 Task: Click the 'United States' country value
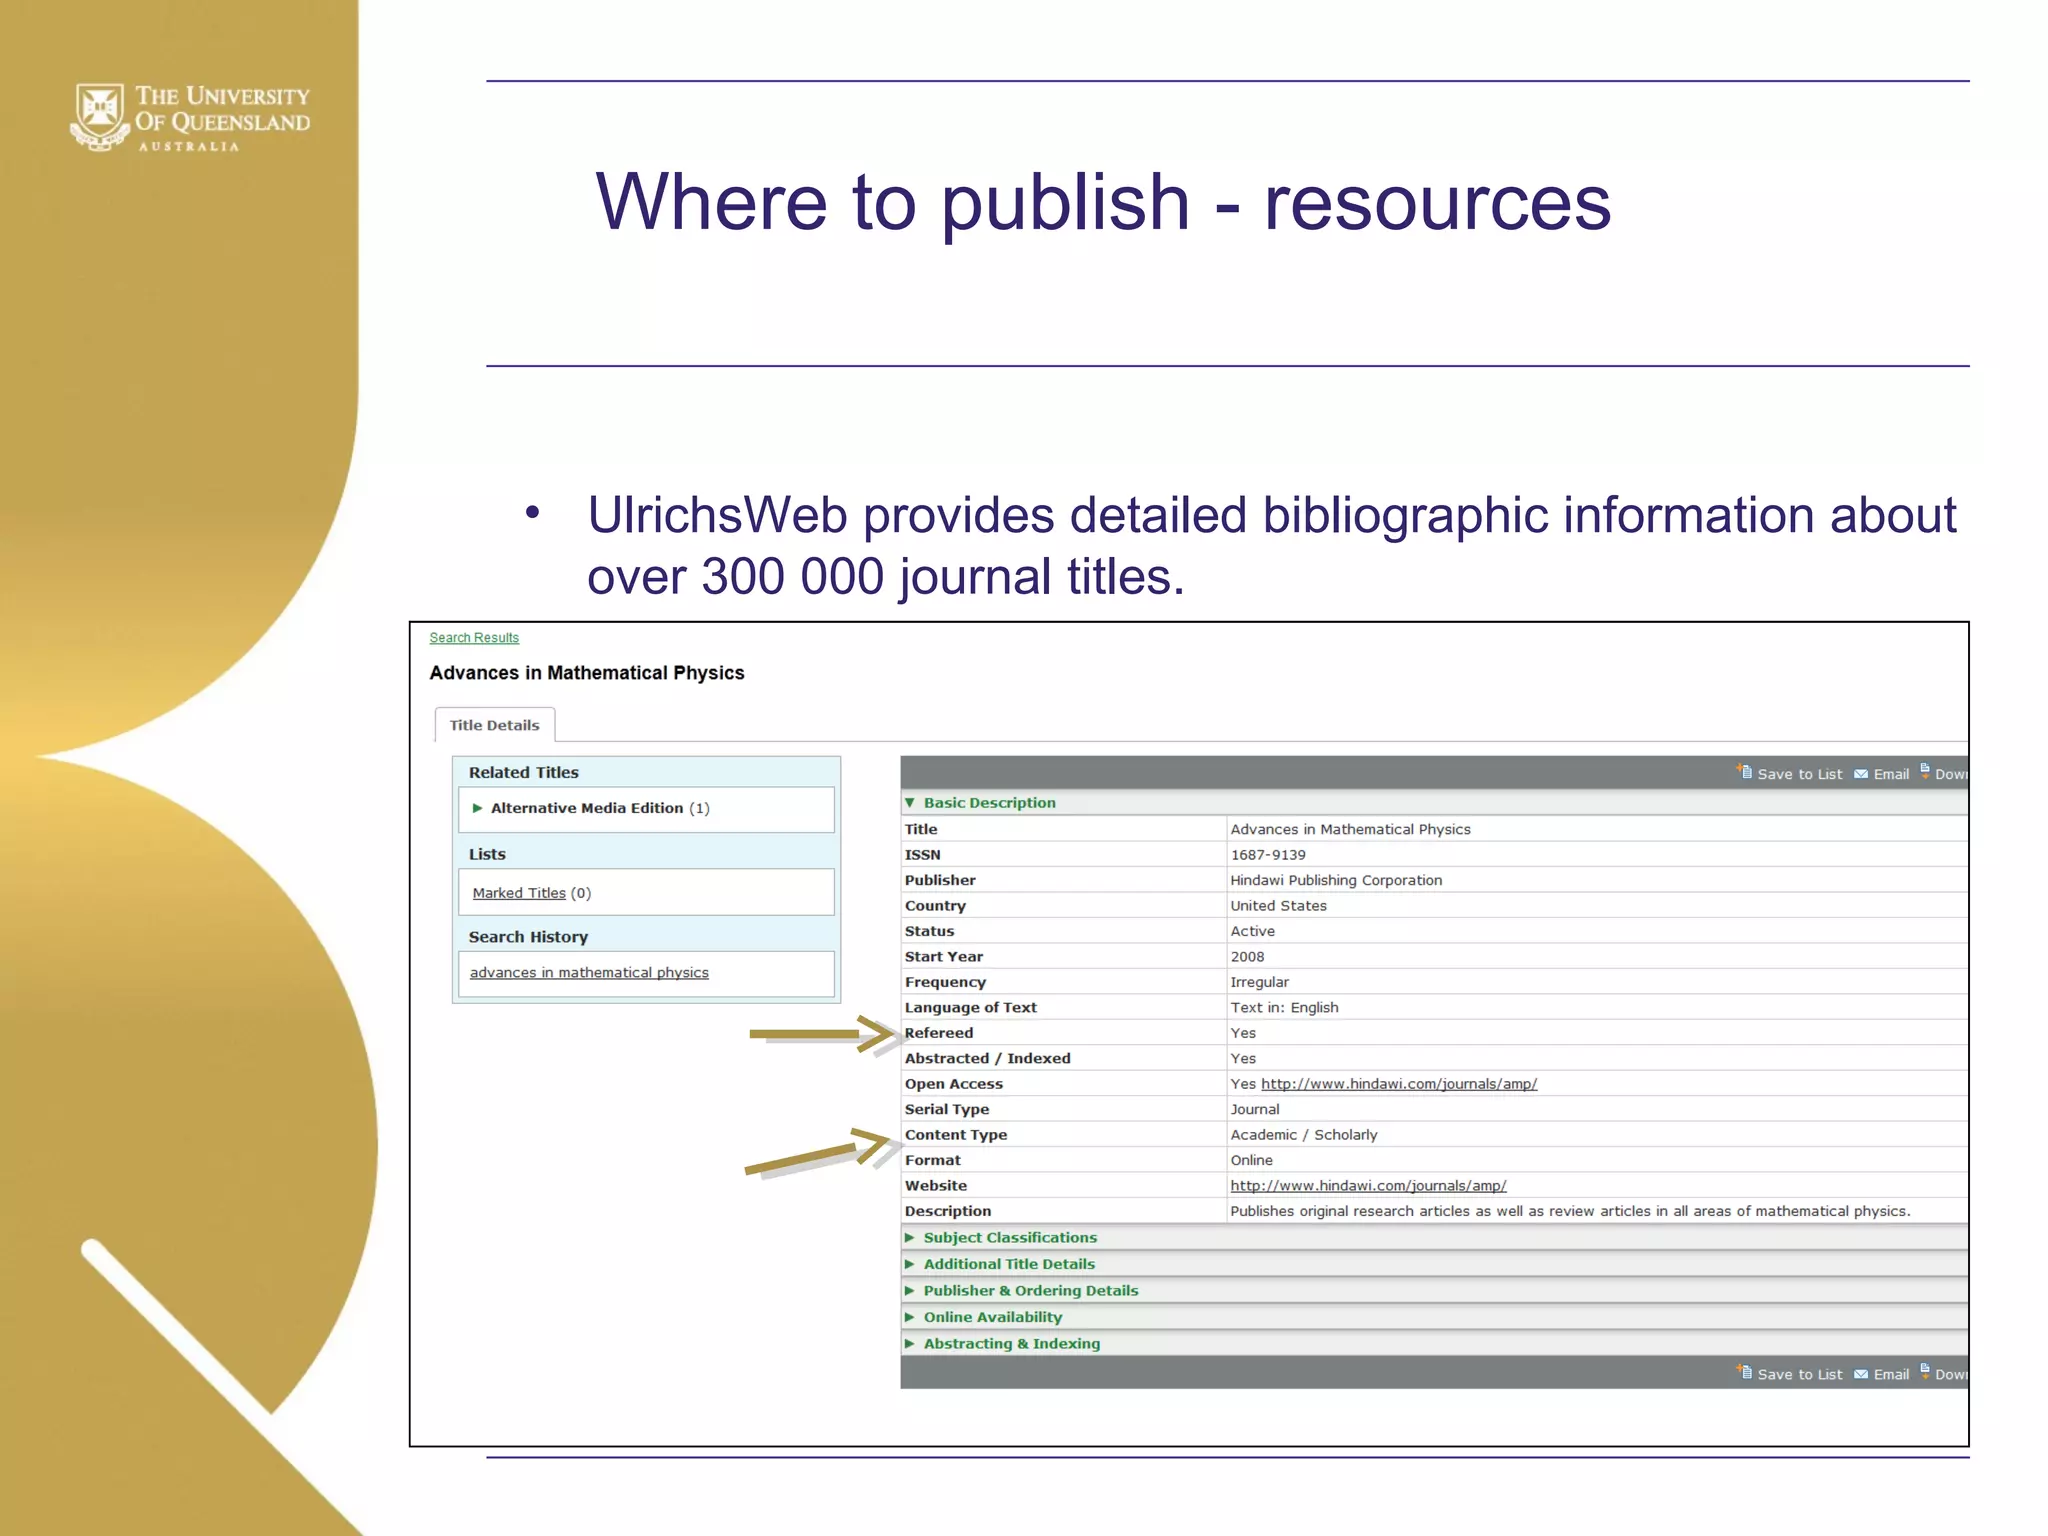[x=1278, y=906]
